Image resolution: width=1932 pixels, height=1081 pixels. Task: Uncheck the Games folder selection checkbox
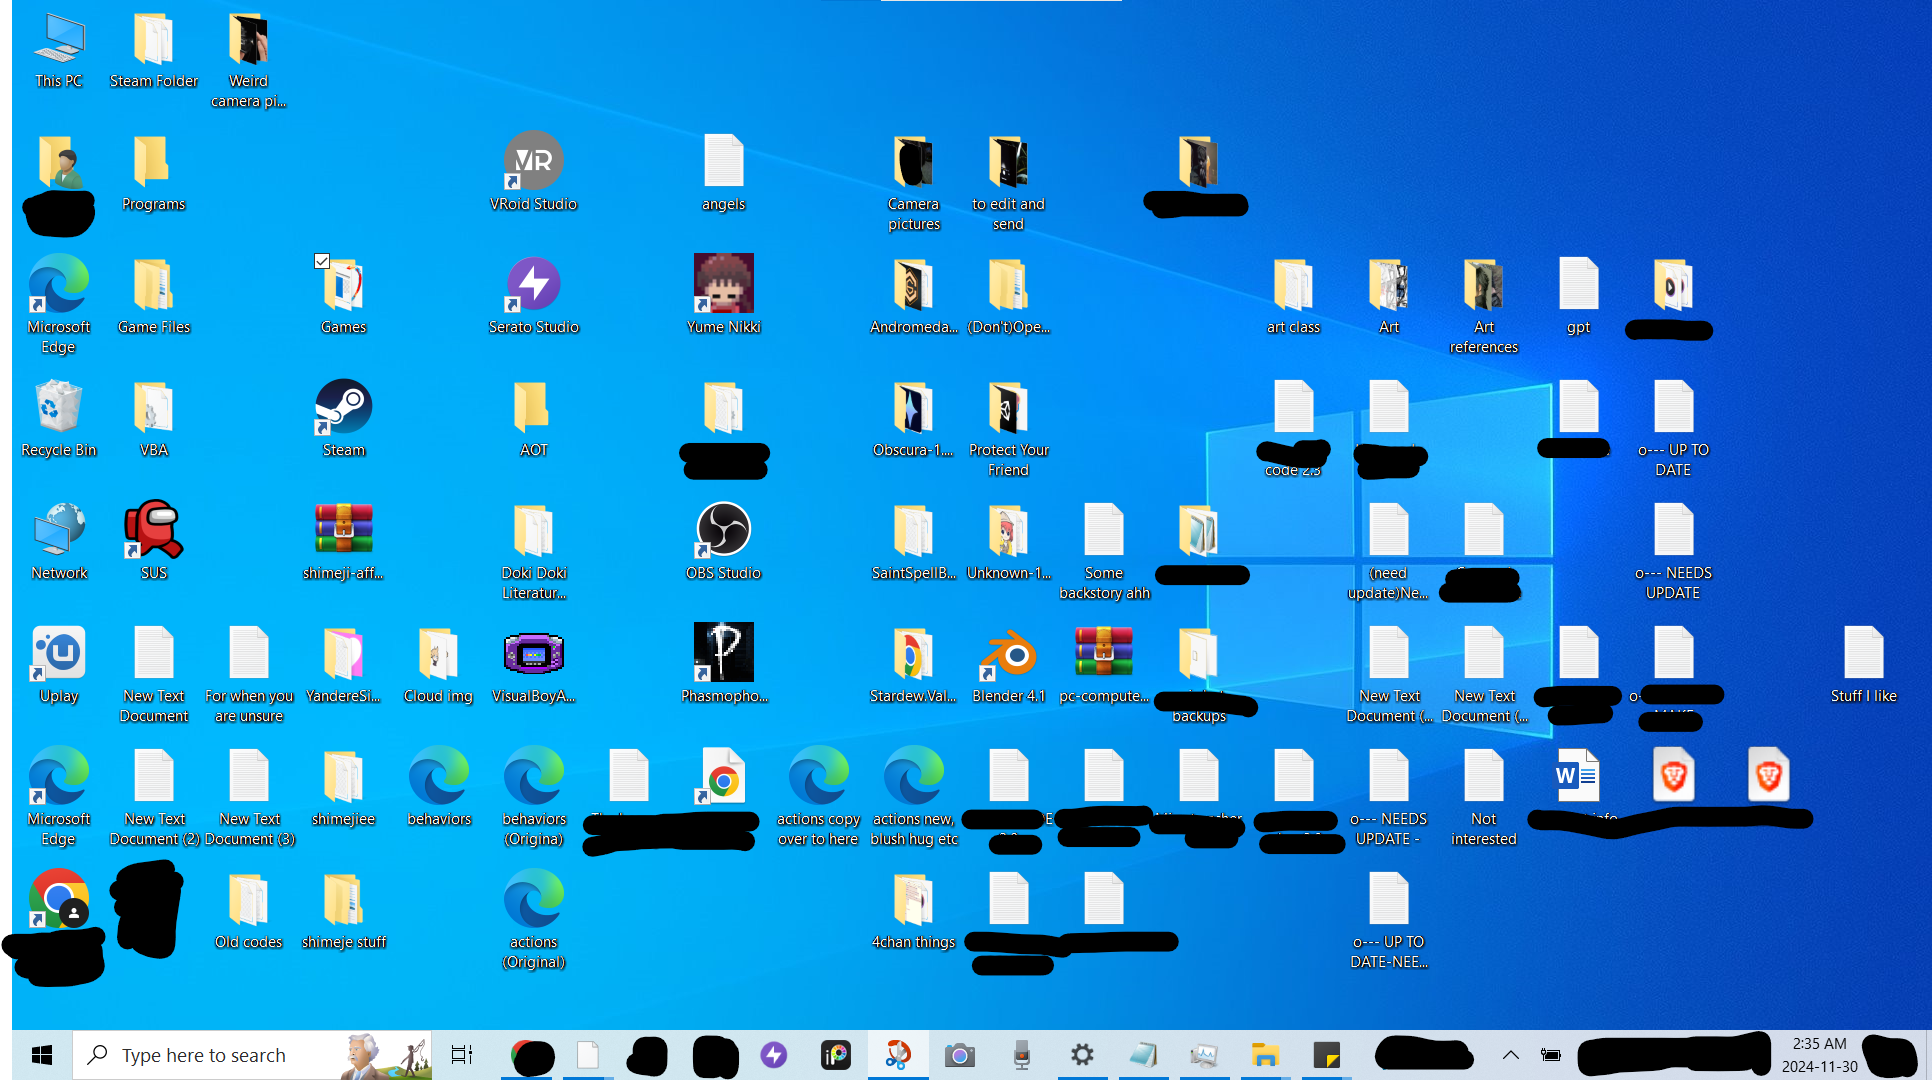(321, 262)
